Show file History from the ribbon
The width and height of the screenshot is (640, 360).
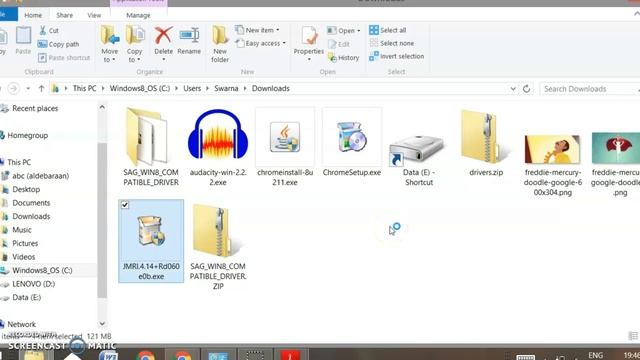tap(344, 58)
